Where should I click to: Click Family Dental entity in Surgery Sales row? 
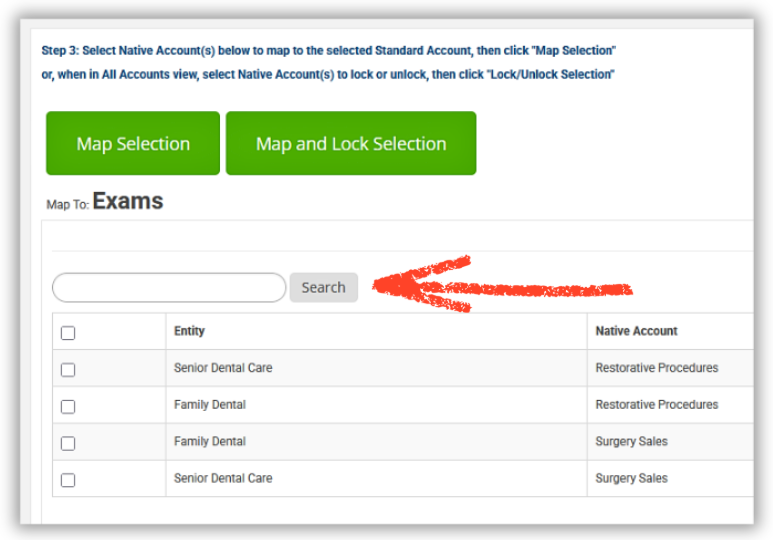click(x=210, y=442)
